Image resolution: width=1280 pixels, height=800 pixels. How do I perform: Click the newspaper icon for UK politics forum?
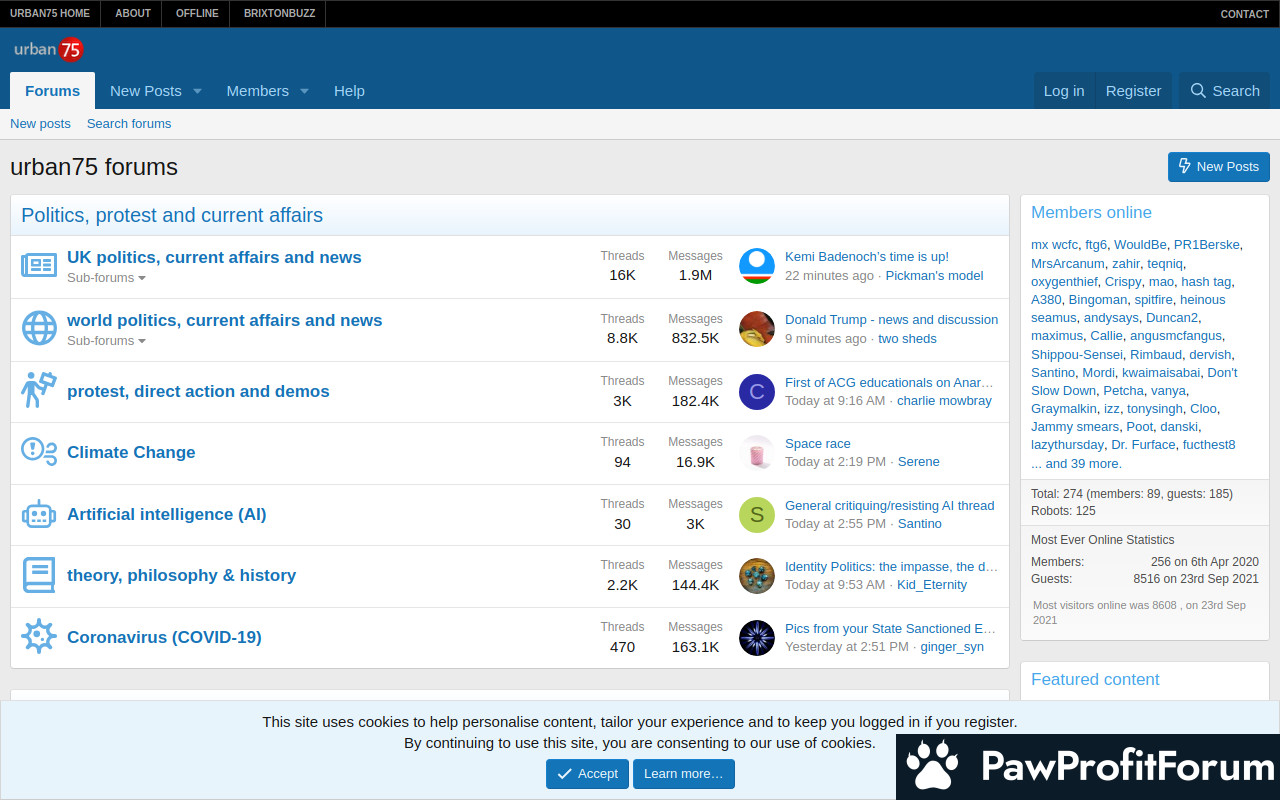pos(39,266)
